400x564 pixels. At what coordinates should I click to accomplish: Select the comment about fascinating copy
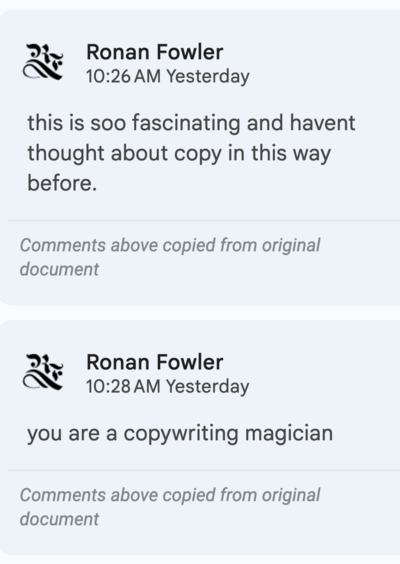191,153
